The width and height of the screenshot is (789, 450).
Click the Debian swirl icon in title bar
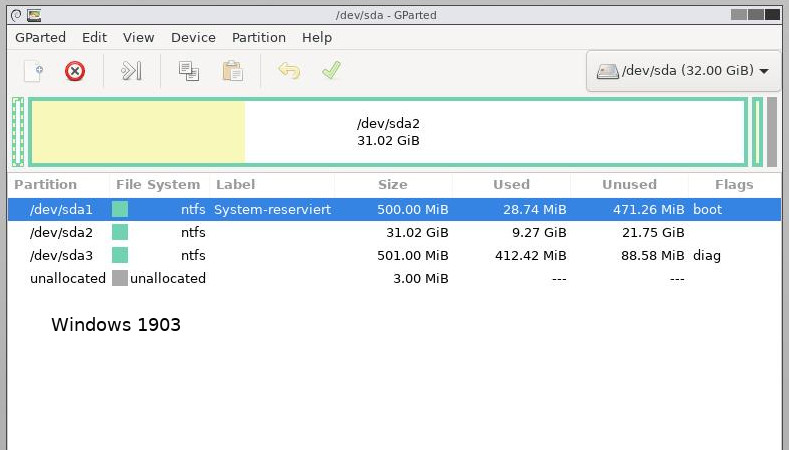(x=16, y=15)
